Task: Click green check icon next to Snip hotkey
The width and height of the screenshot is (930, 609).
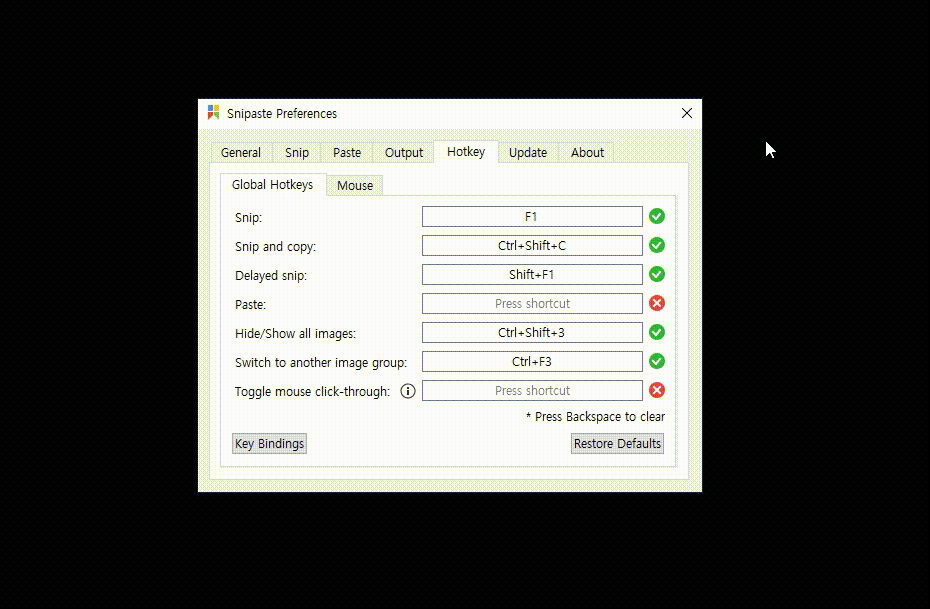Action: click(x=657, y=216)
